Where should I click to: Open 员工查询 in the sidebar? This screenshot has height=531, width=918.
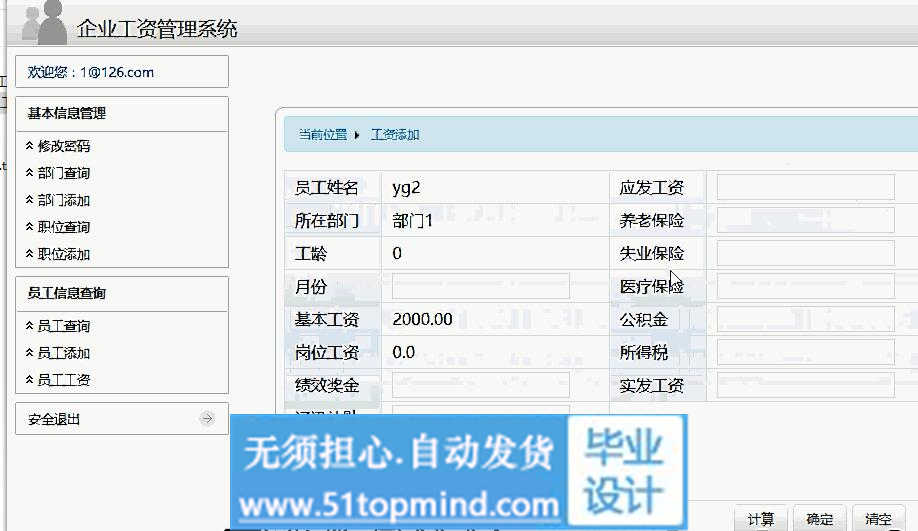pyautogui.click(x=64, y=326)
